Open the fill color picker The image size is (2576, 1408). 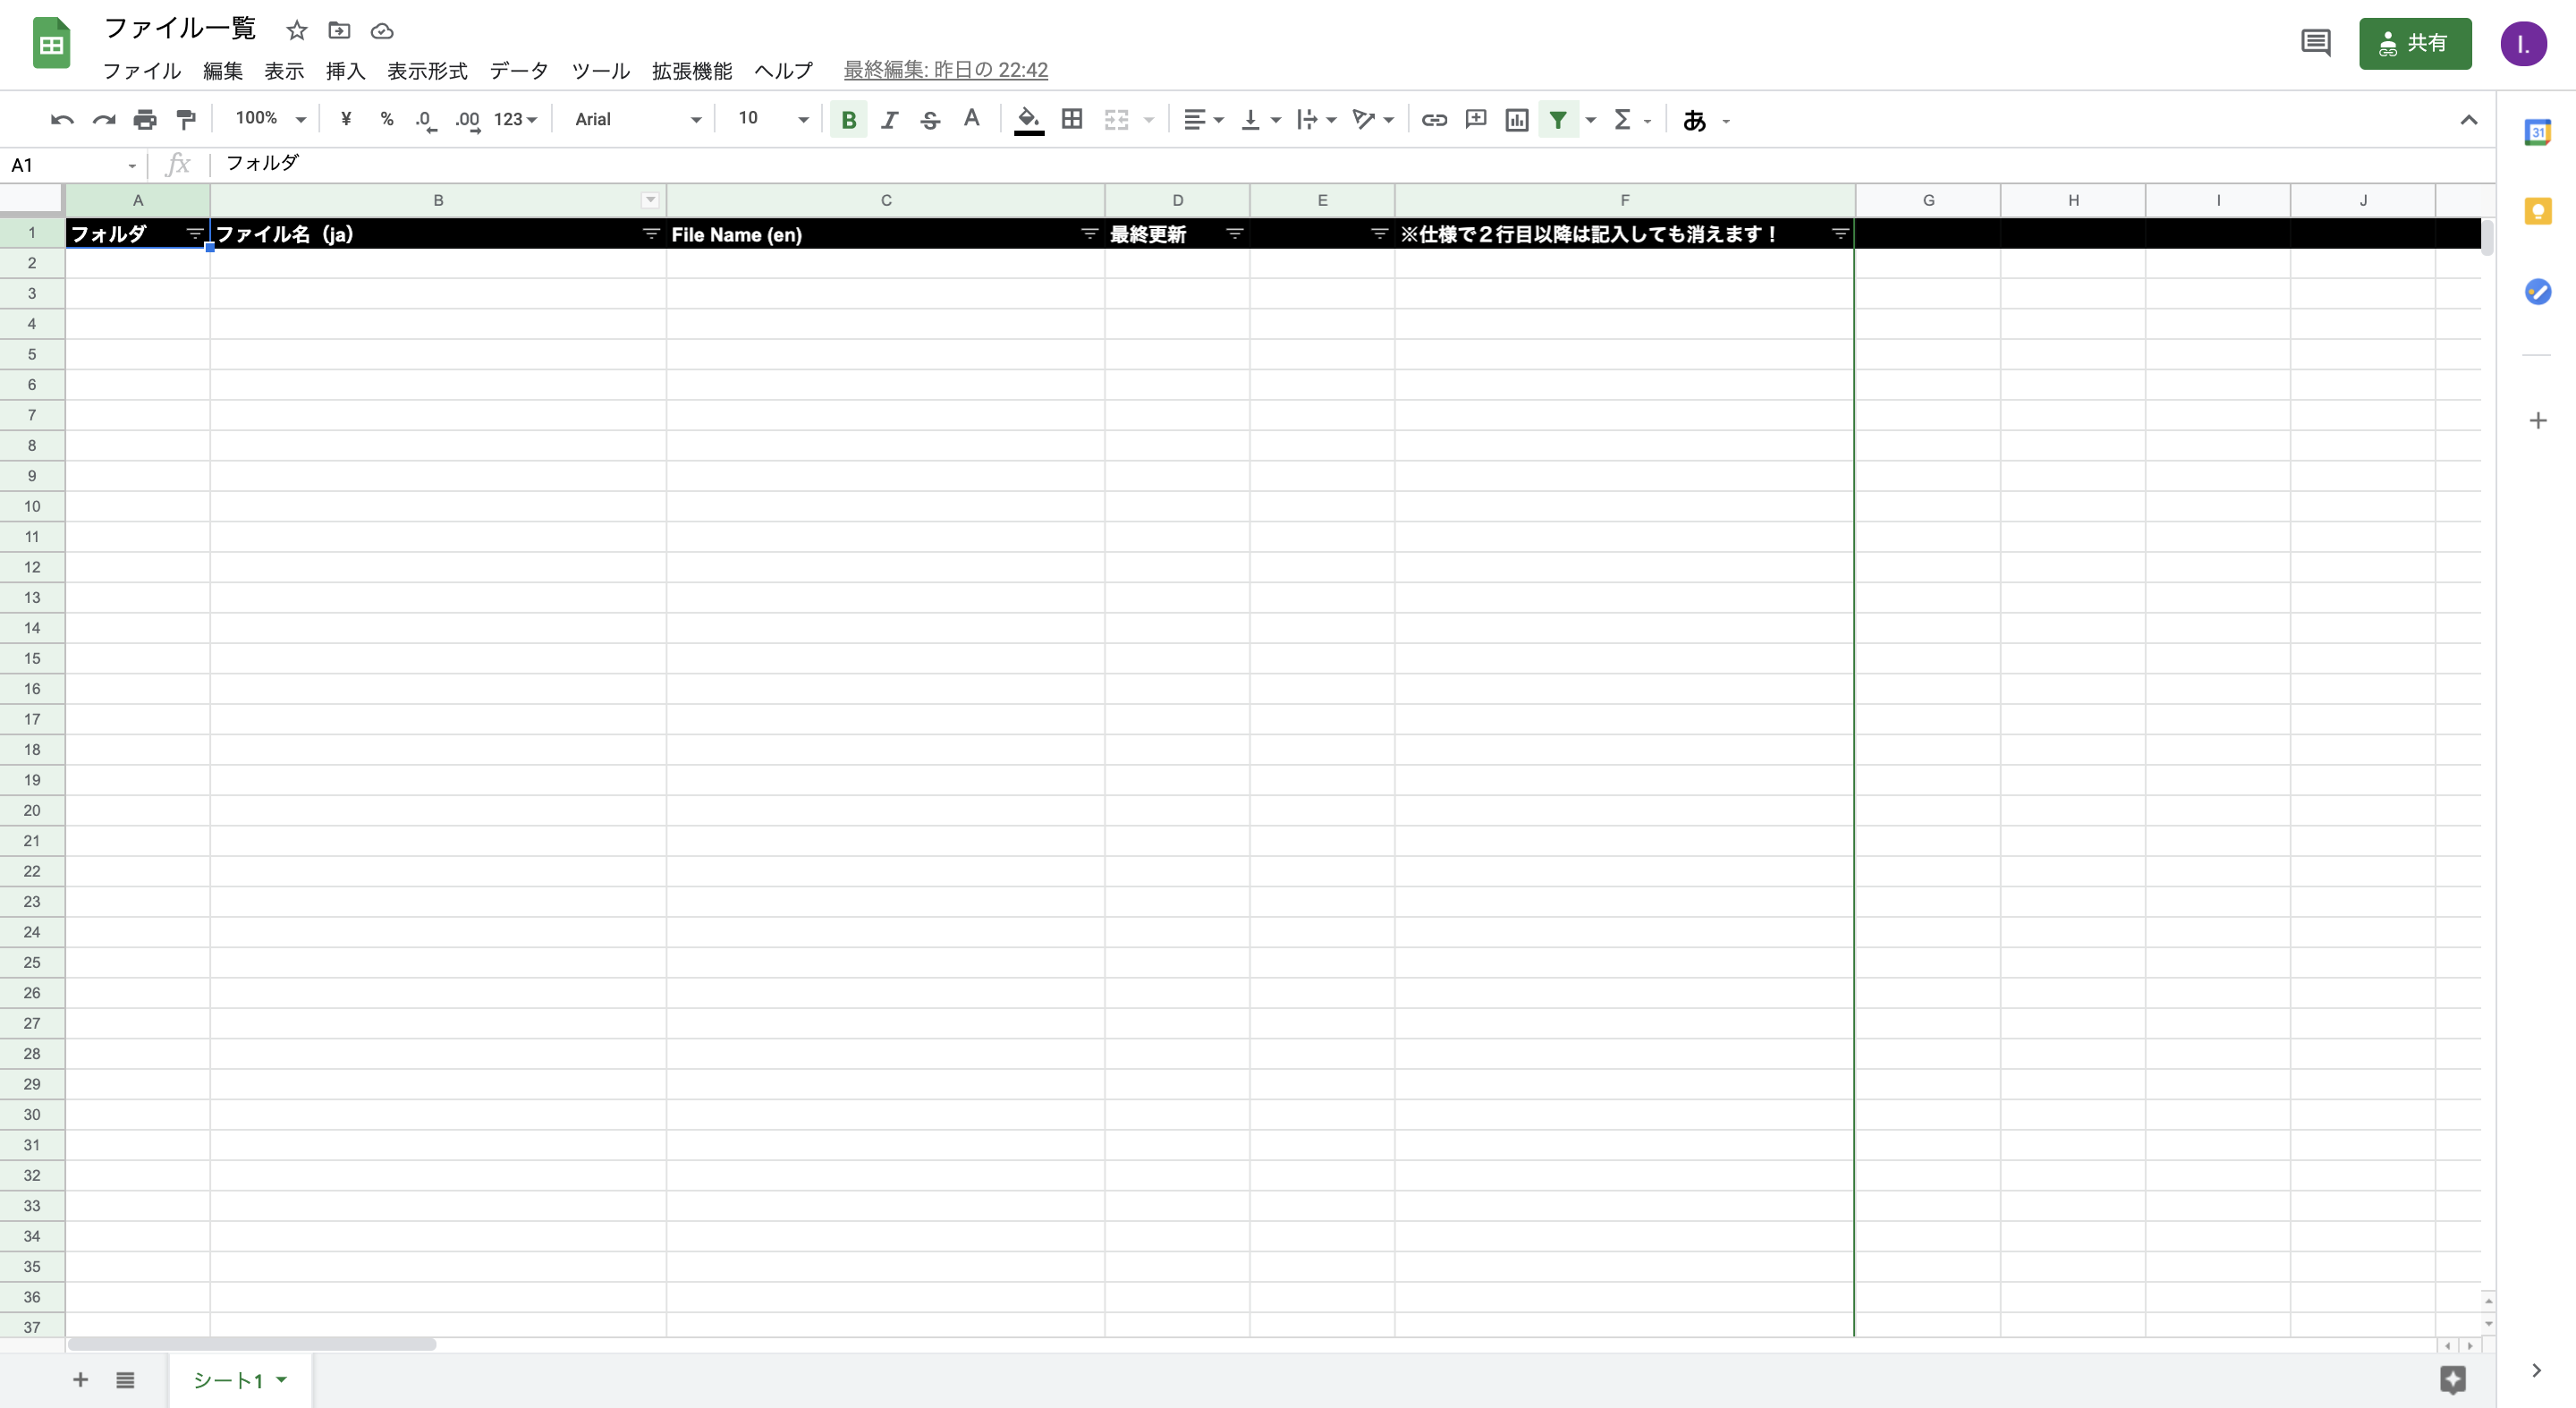[1029, 119]
